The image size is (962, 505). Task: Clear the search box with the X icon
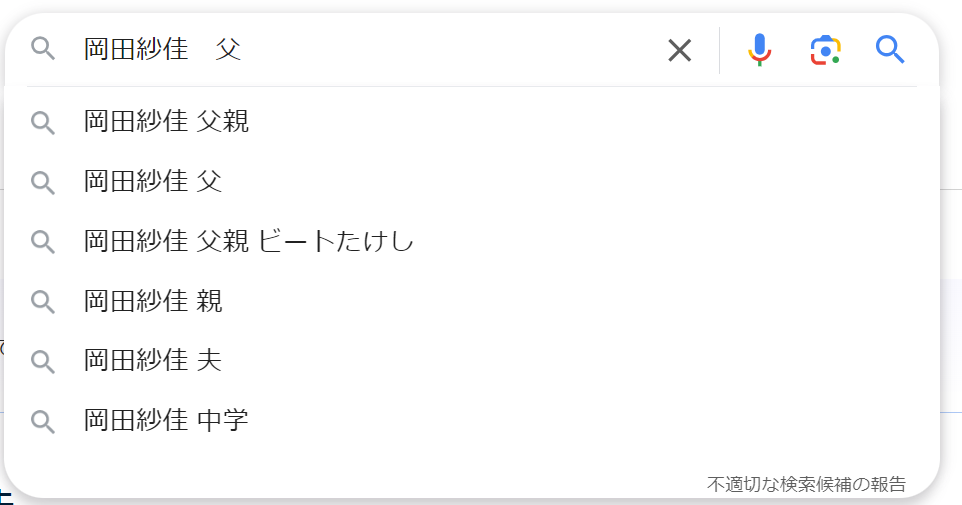(679, 50)
